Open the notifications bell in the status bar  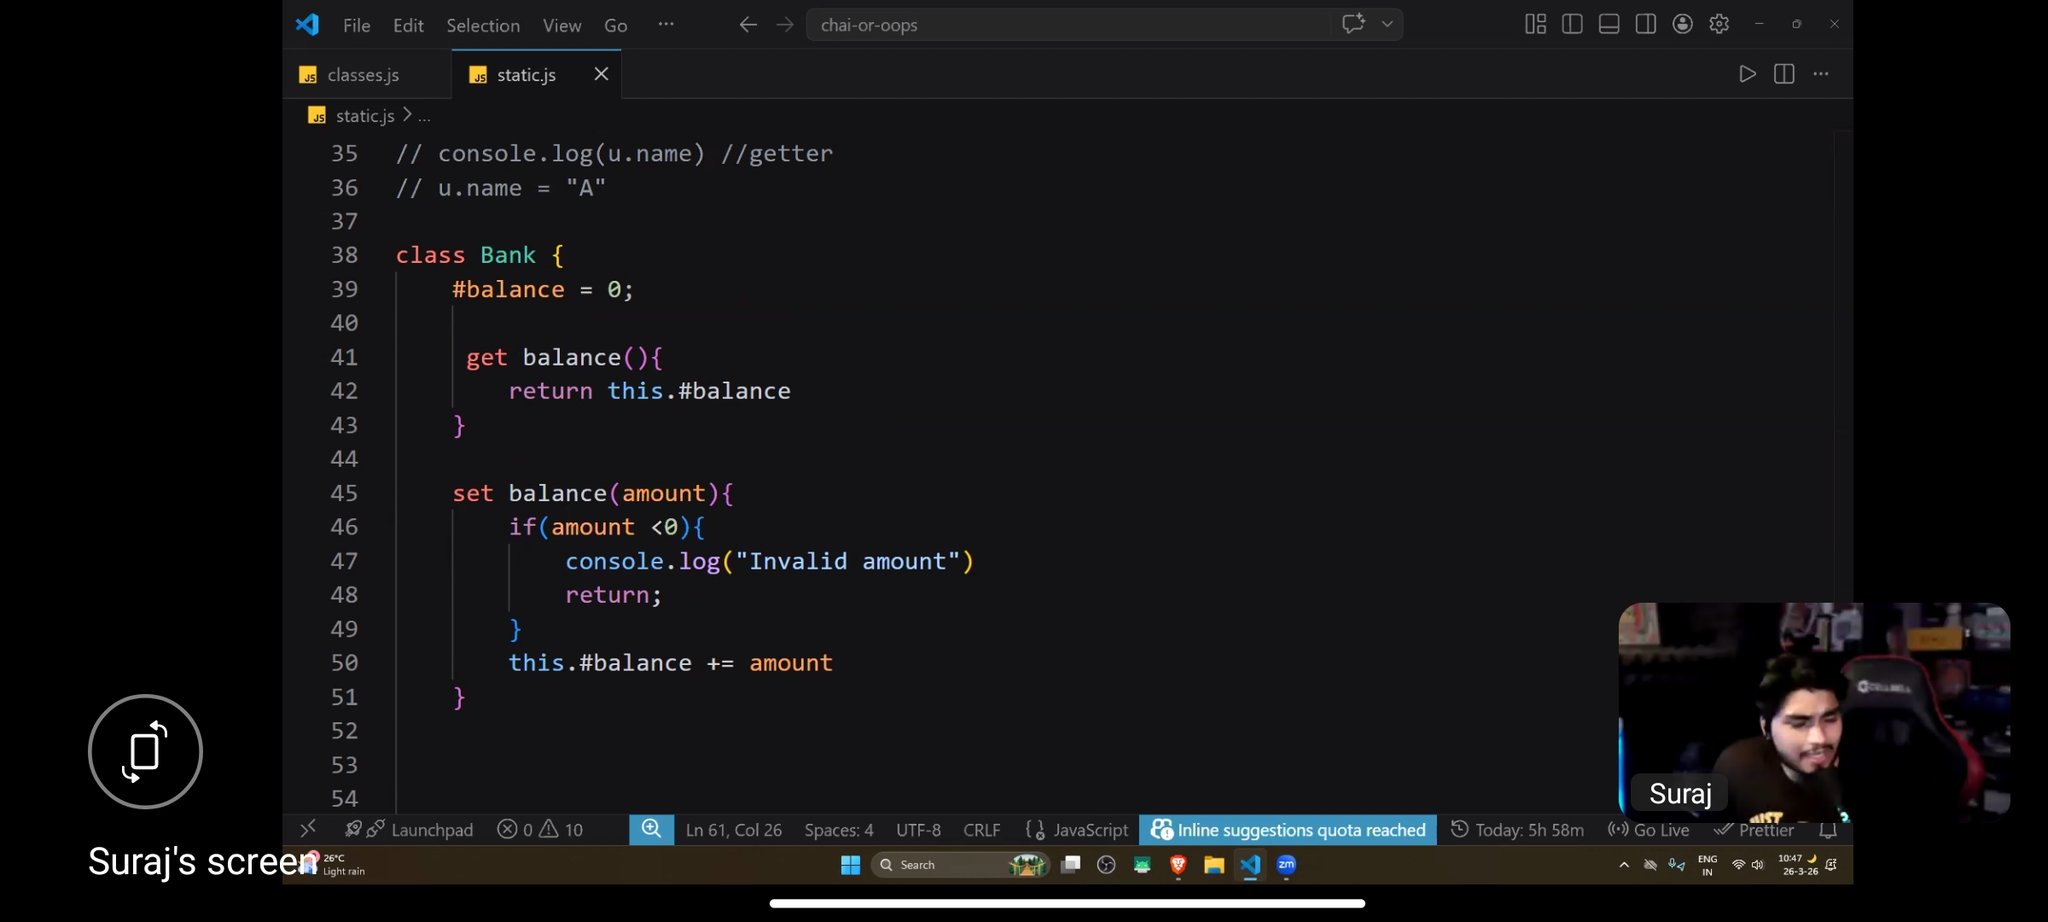[1828, 830]
